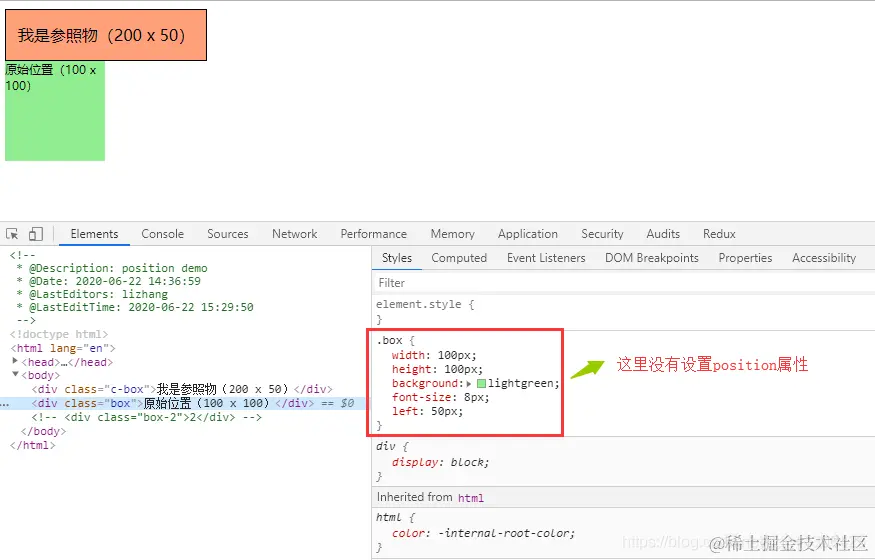This screenshot has height=560, width=875.
Task: Click the element.style rule block
Action: pyautogui.click(x=623, y=312)
